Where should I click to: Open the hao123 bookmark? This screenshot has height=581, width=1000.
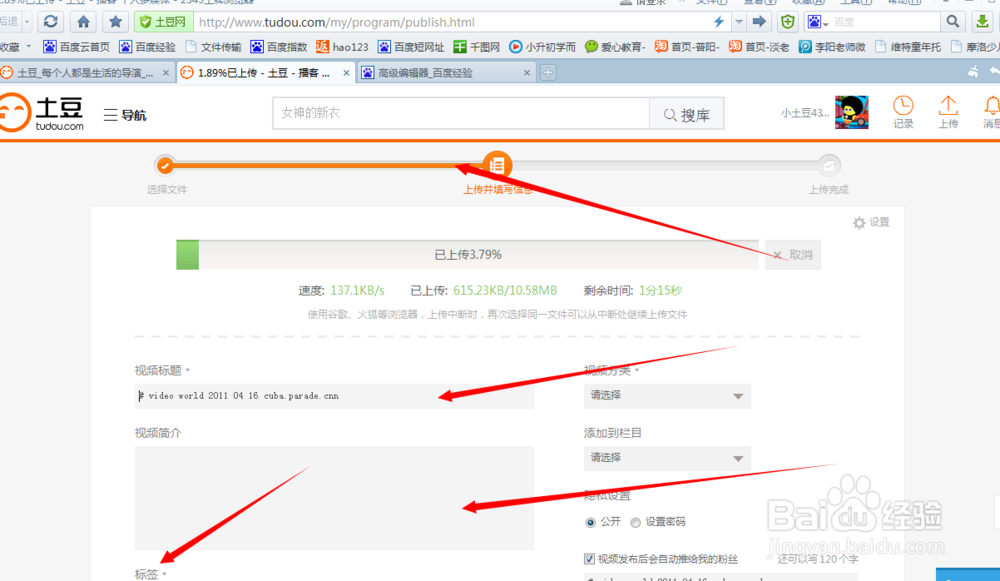click(x=342, y=47)
